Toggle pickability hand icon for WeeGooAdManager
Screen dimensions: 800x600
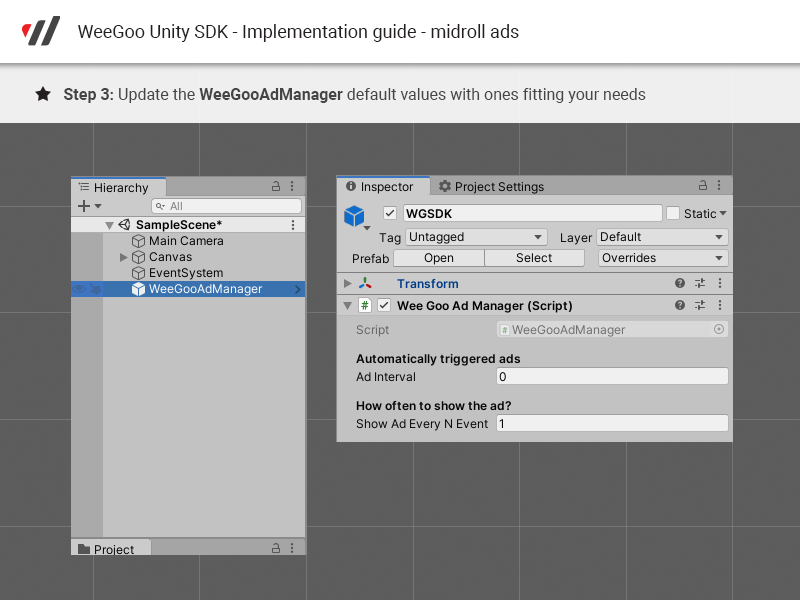click(x=95, y=289)
